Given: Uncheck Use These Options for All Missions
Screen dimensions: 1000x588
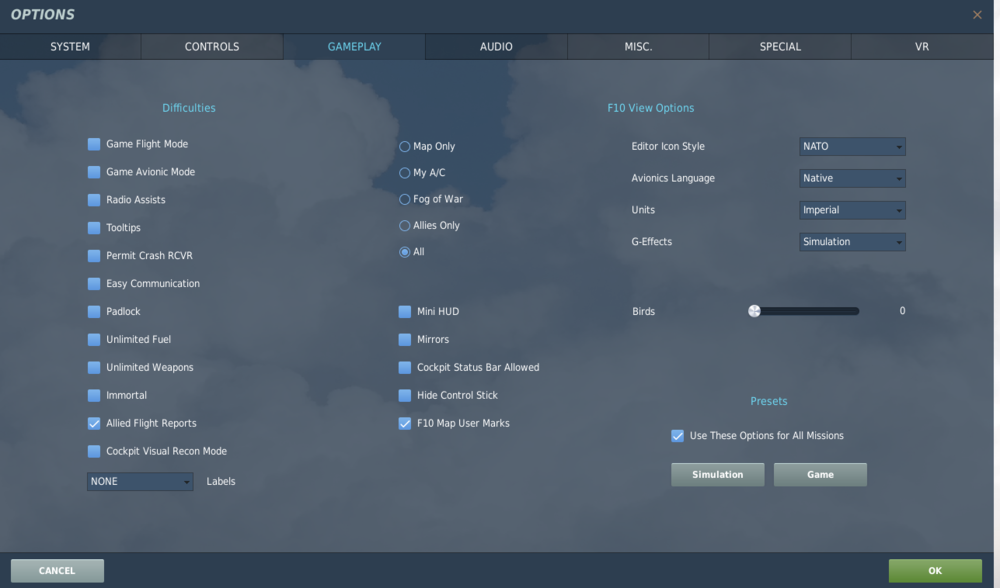Looking at the screenshot, I should tap(677, 436).
